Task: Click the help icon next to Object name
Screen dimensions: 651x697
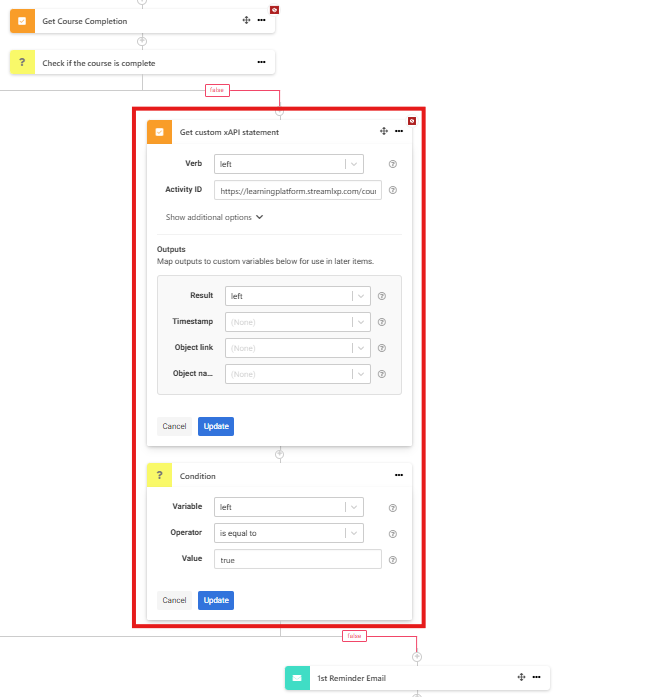Action: point(382,374)
